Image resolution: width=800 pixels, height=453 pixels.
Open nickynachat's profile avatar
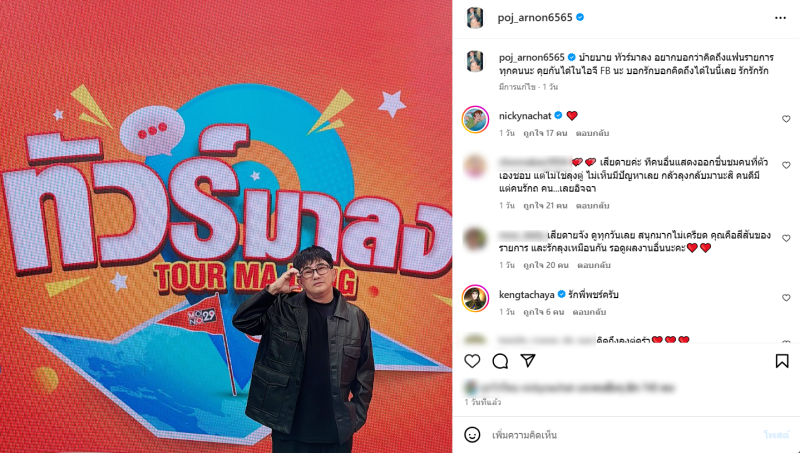coord(476,119)
